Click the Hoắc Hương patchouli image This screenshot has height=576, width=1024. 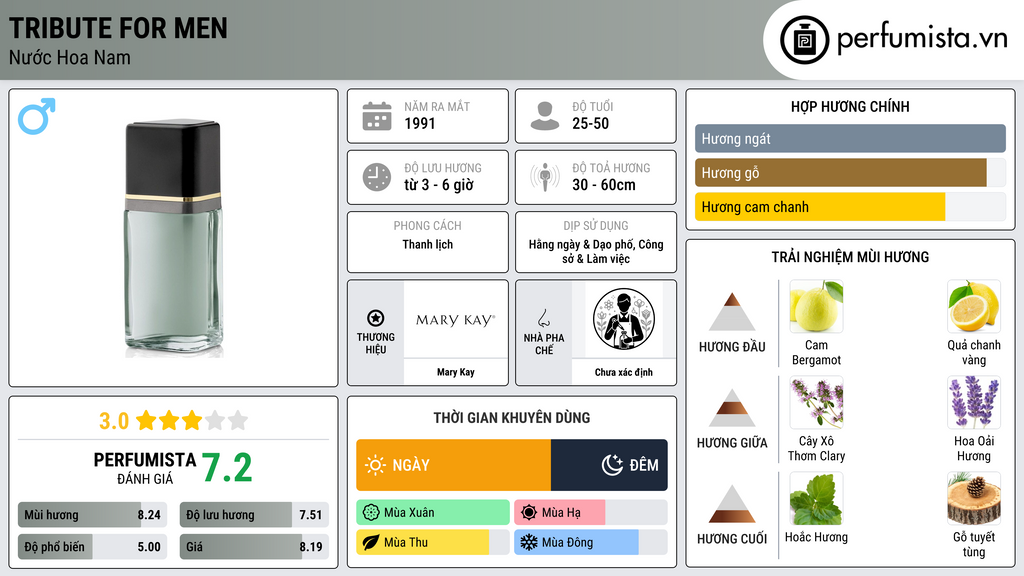816,499
